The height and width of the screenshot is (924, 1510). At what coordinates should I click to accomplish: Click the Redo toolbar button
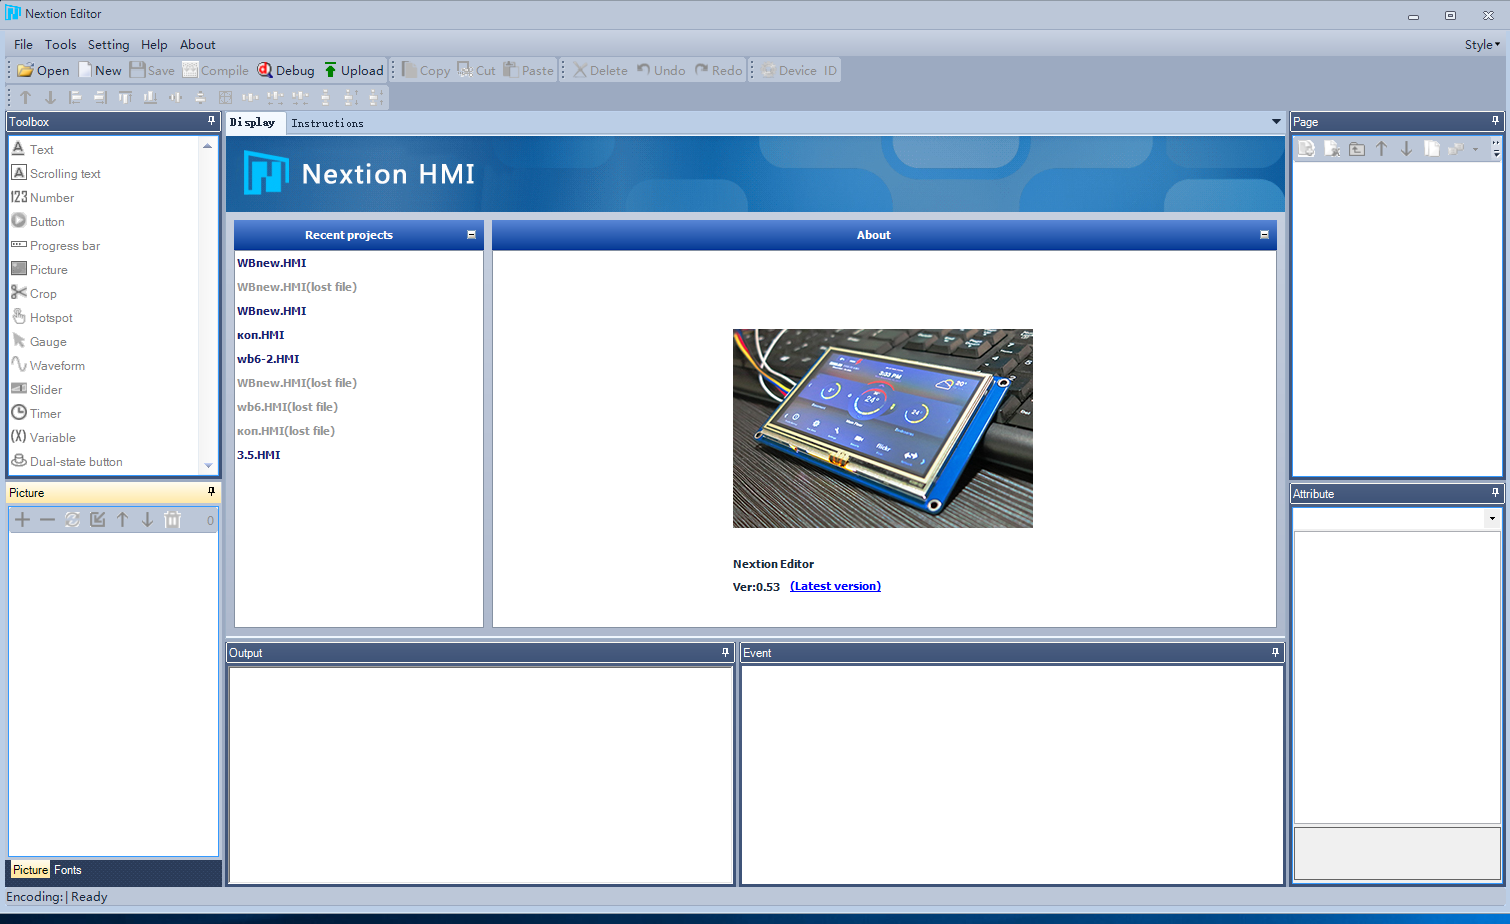point(718,70)
